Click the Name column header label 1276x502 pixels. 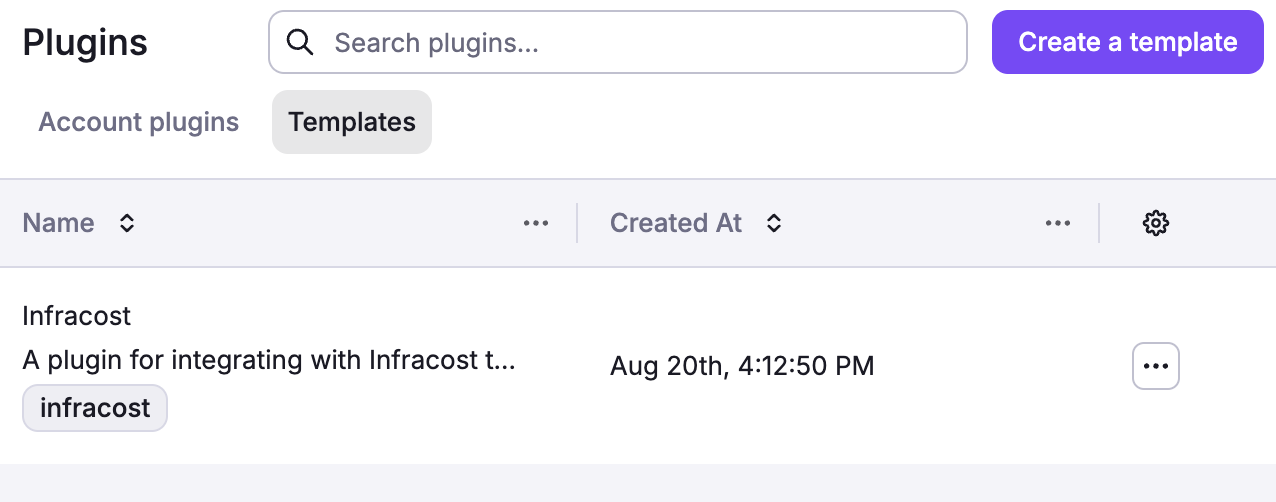[59, 223]
